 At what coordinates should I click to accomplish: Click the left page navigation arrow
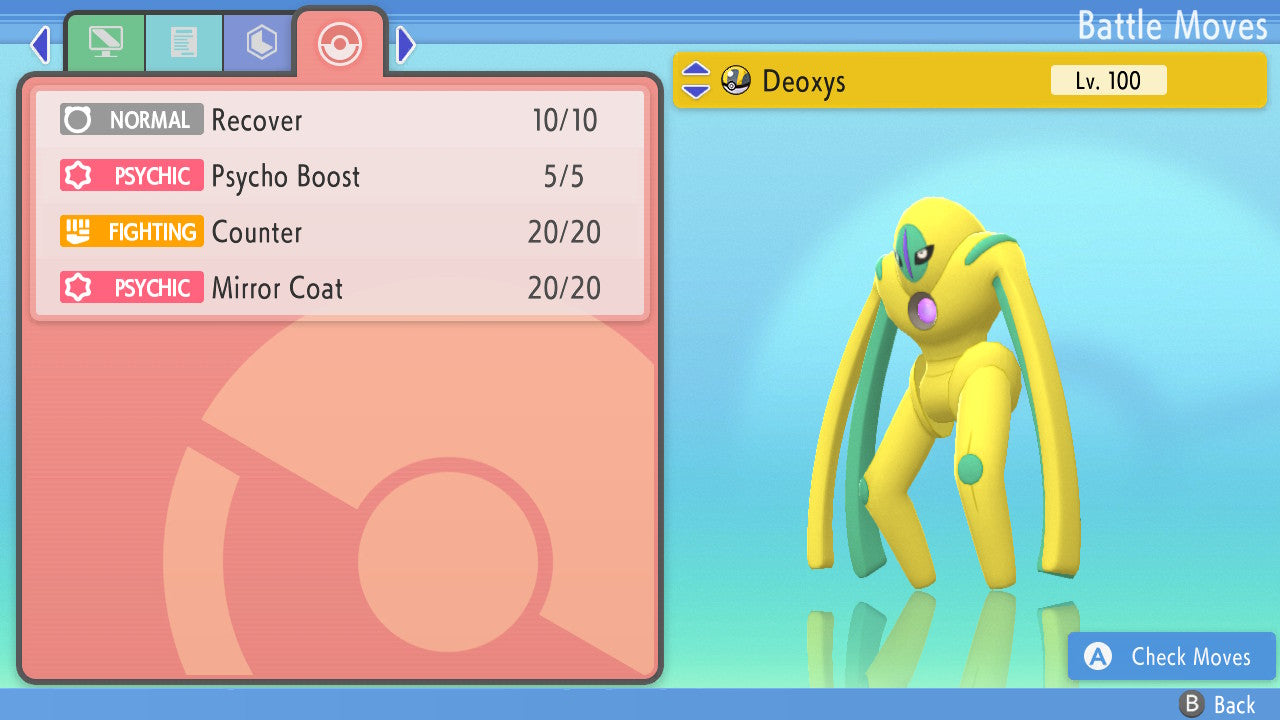40,44
